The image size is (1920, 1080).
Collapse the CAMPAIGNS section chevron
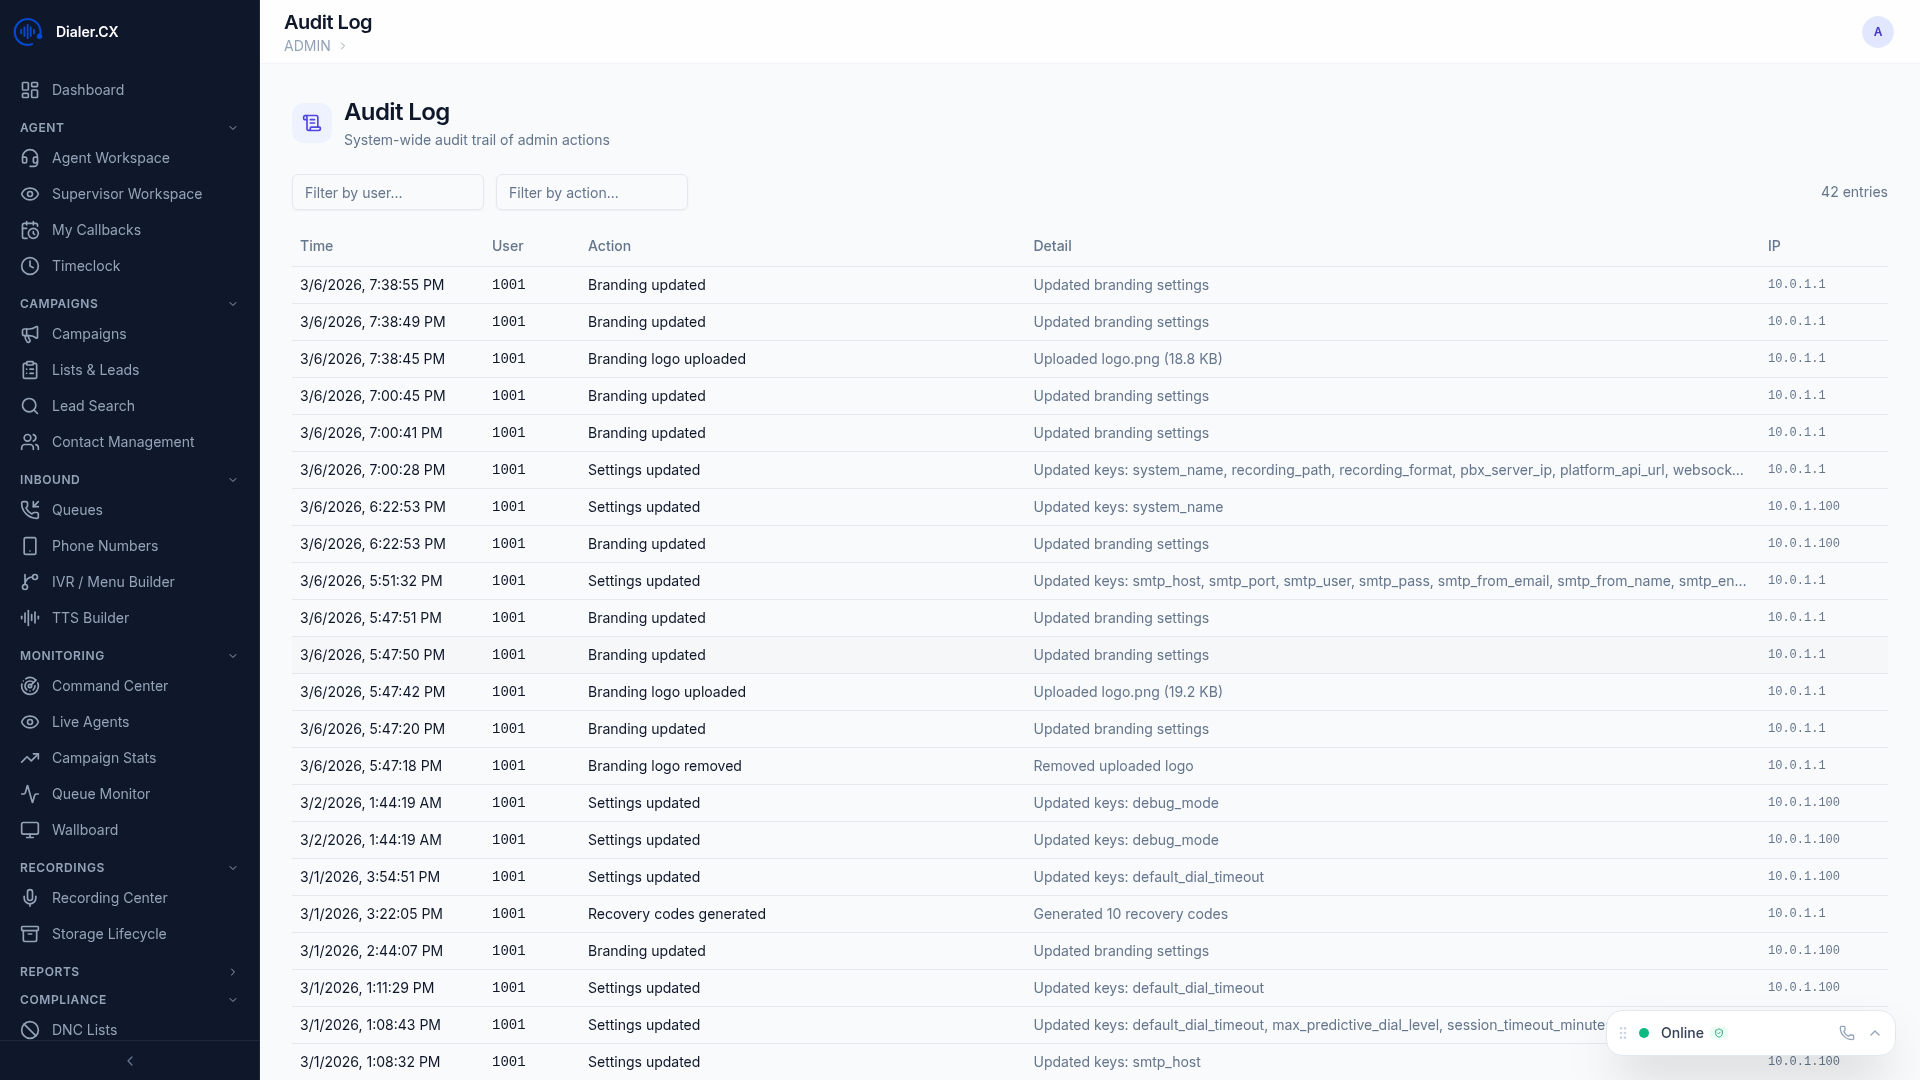(233, 304)
